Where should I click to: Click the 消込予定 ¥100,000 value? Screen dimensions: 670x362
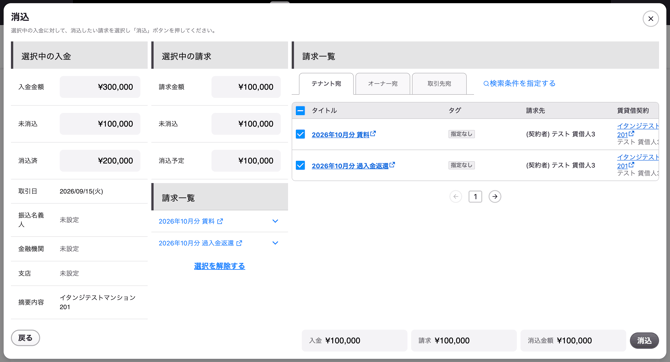click(246, 161)
